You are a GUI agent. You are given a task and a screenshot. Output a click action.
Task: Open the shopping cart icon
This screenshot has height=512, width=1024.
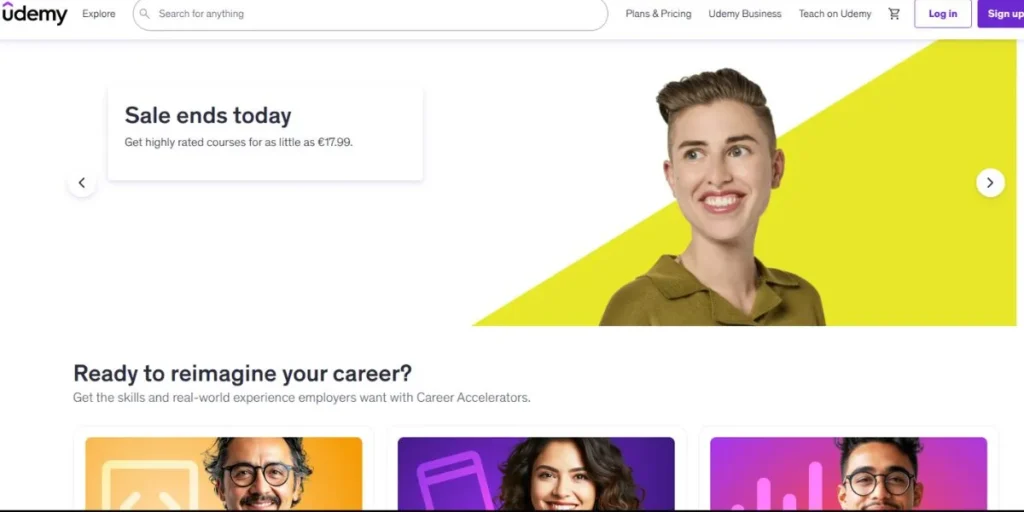pyautogui.click(x=894, y=14)
